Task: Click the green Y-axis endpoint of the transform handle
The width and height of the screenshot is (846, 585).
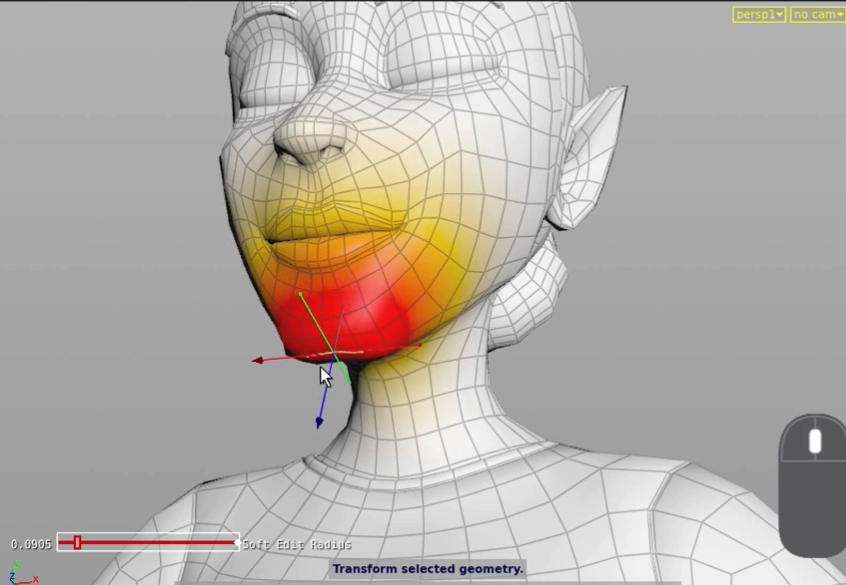Action: click(x=301, y=295)
